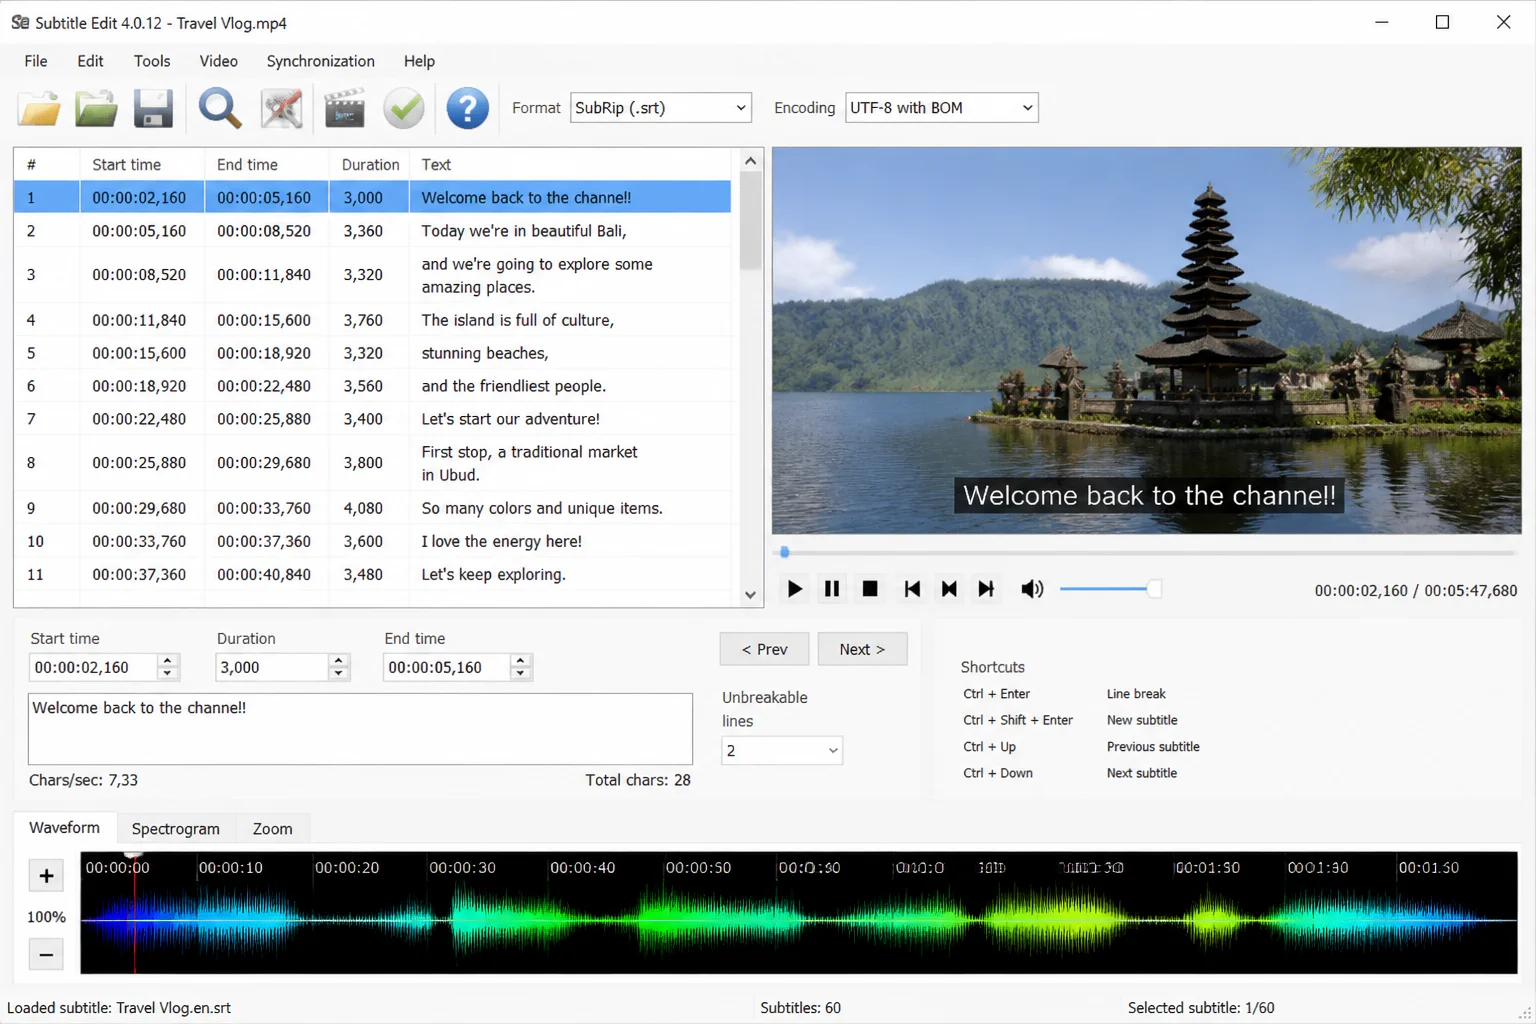Viewport: 1536px width, 1024px height.
Task: Stop the video playback
Action: 870,589
